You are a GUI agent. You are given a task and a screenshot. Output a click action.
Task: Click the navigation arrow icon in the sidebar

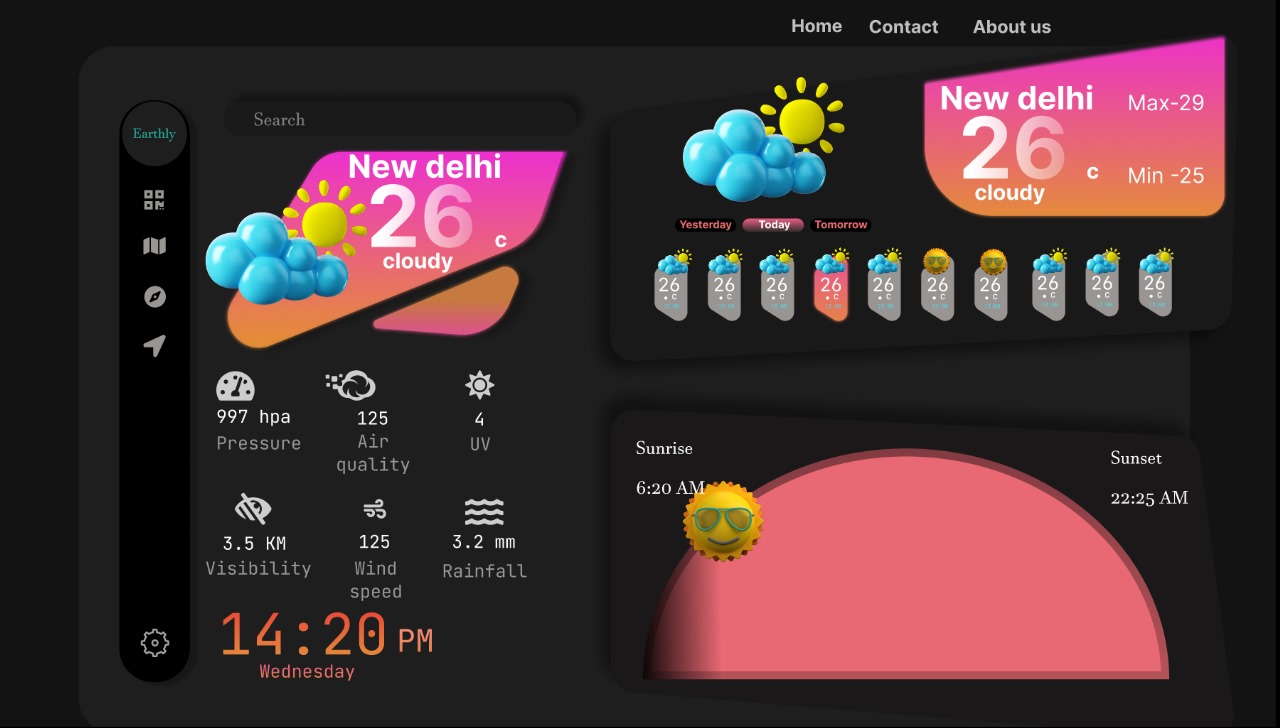coord(154,345)
